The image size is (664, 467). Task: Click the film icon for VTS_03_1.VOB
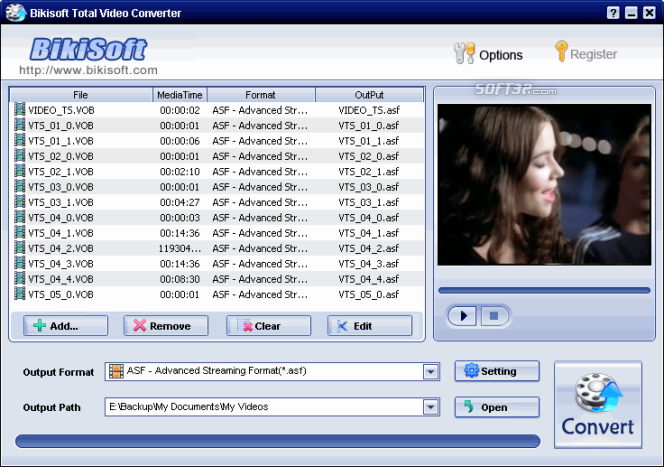tap(19, 201)
